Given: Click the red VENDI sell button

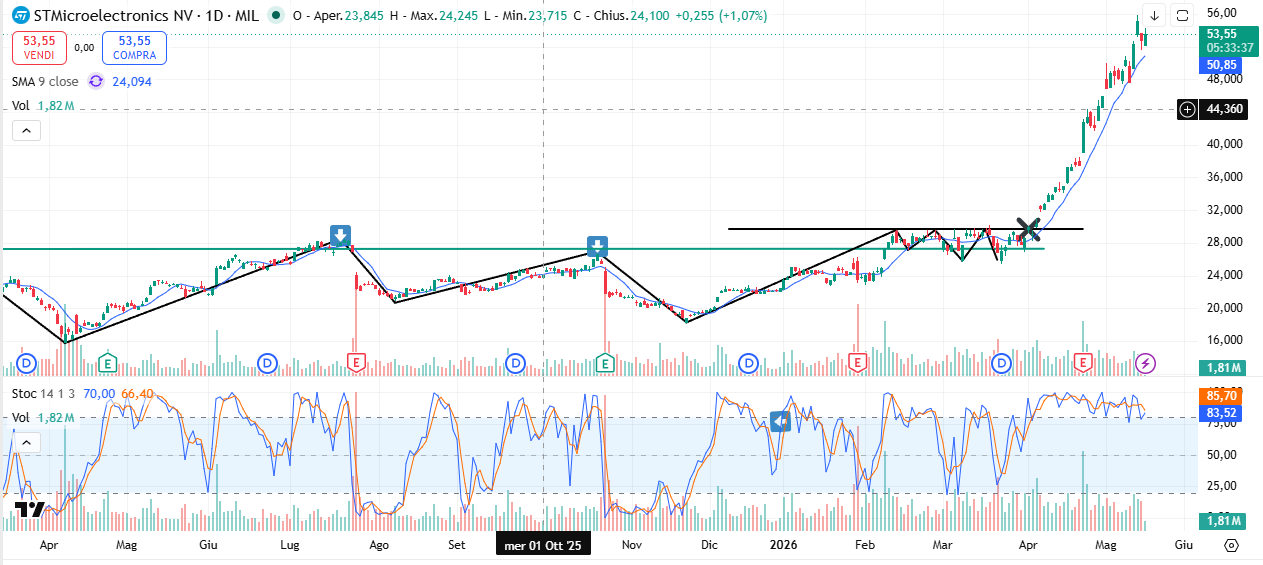Looking at the screenshot, I should 39,47.
